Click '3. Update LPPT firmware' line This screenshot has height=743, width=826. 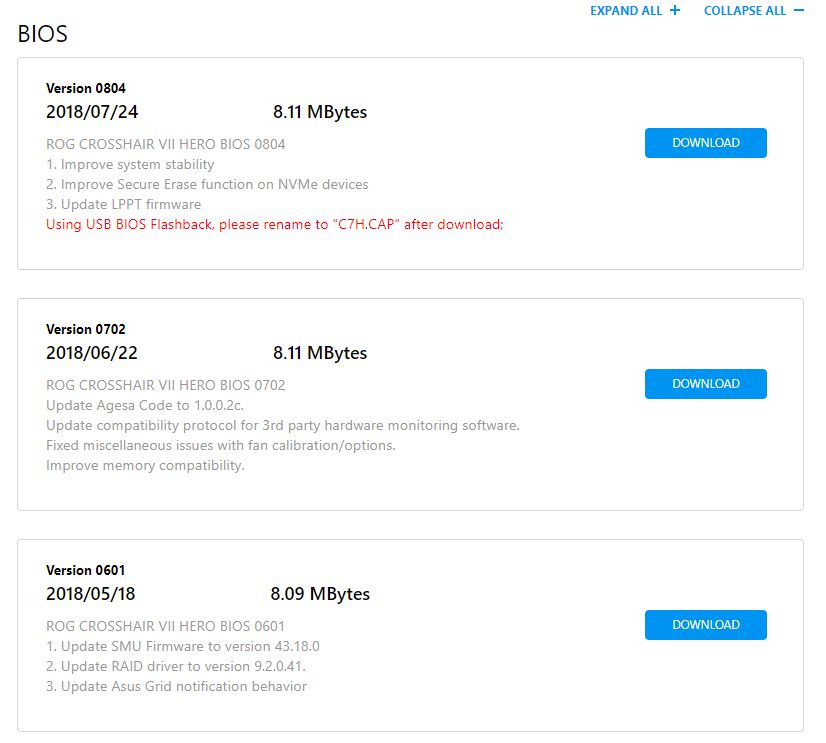coord(124,204)
